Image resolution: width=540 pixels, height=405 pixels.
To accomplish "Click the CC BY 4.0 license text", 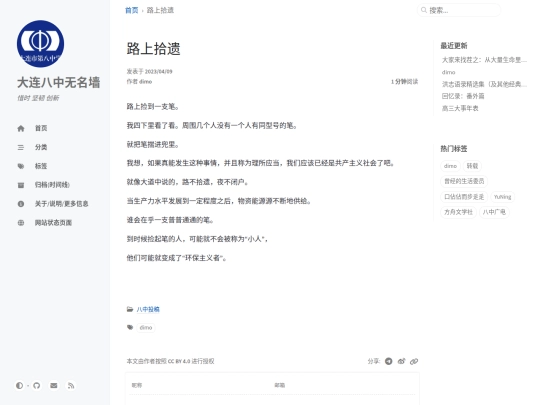I will point(179,361).
